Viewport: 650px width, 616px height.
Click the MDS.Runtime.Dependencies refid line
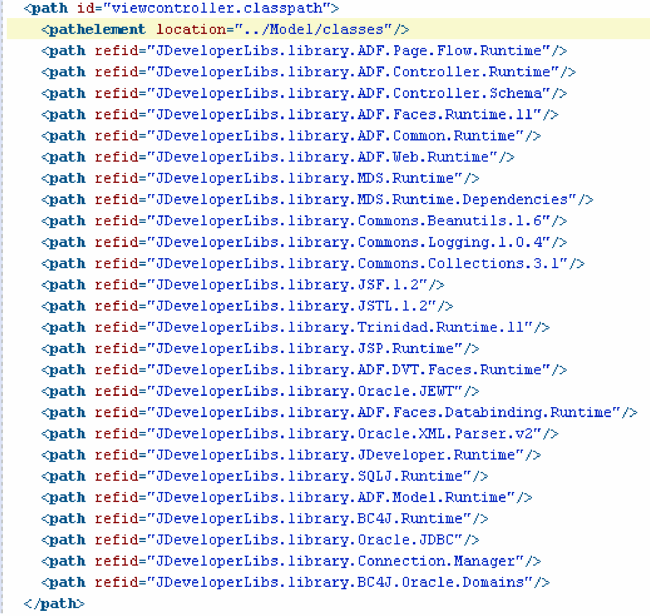point(317,200)
